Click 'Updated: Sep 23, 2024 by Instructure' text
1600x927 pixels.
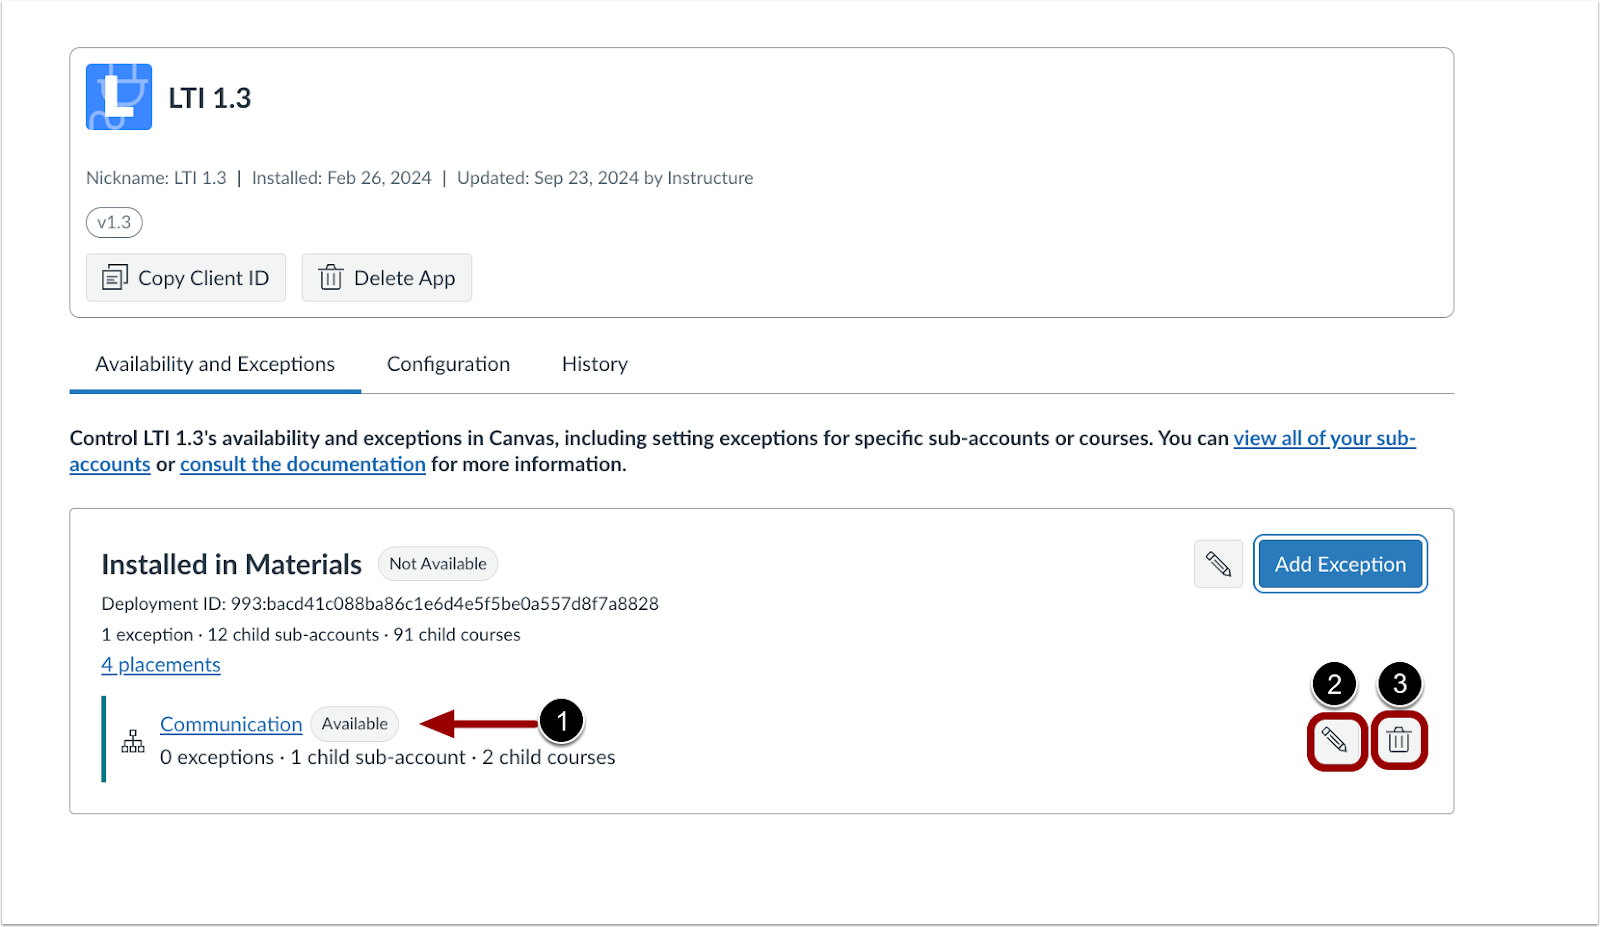coord(605,178)
